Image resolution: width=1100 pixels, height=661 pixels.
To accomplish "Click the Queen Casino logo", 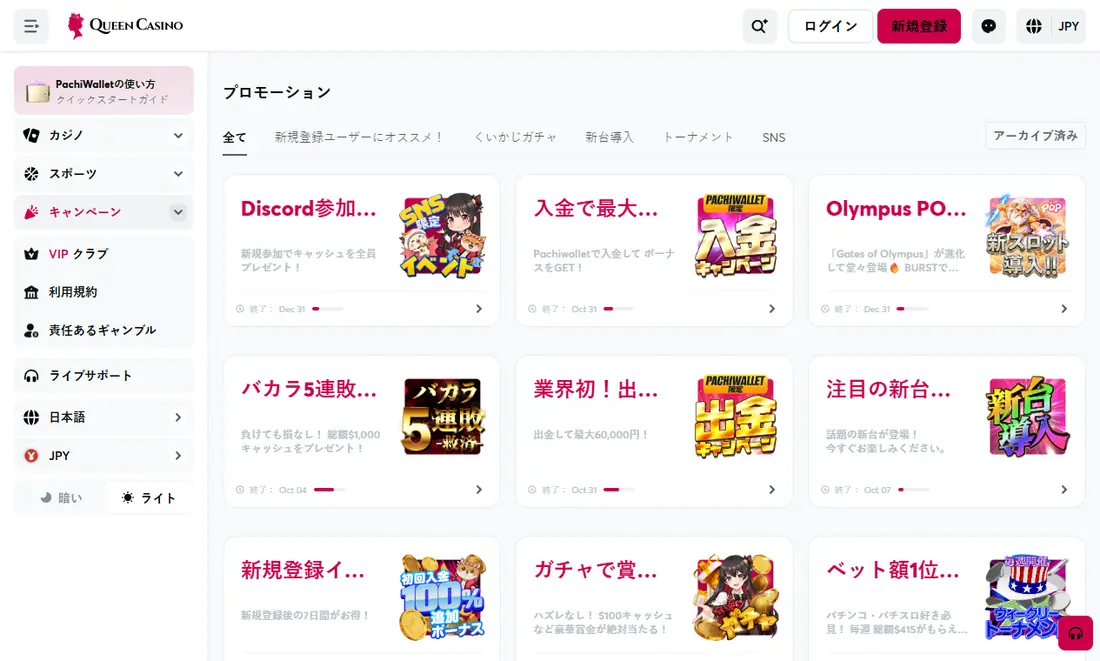I will coord(125,25).
